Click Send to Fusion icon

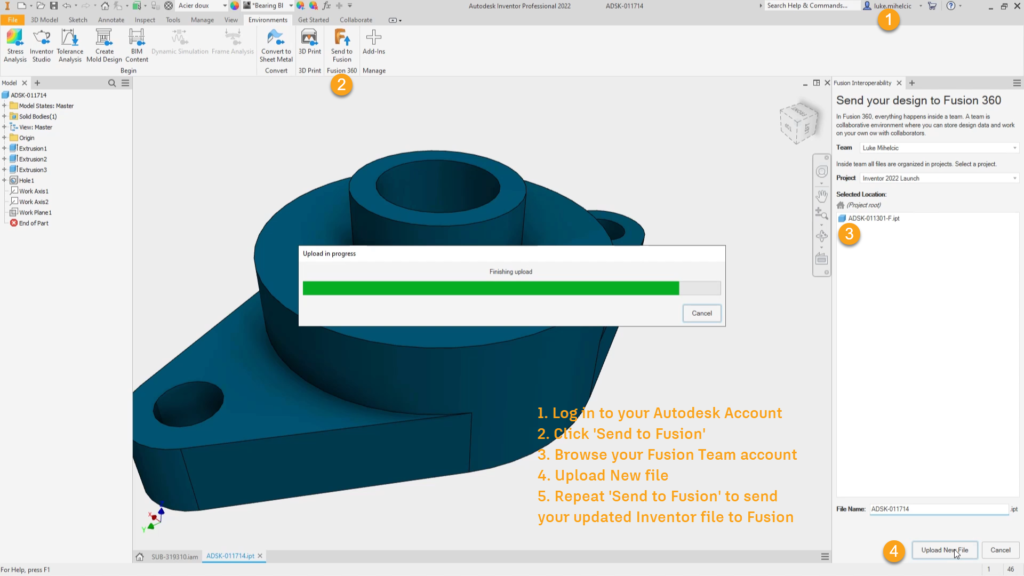coord(342,46)
